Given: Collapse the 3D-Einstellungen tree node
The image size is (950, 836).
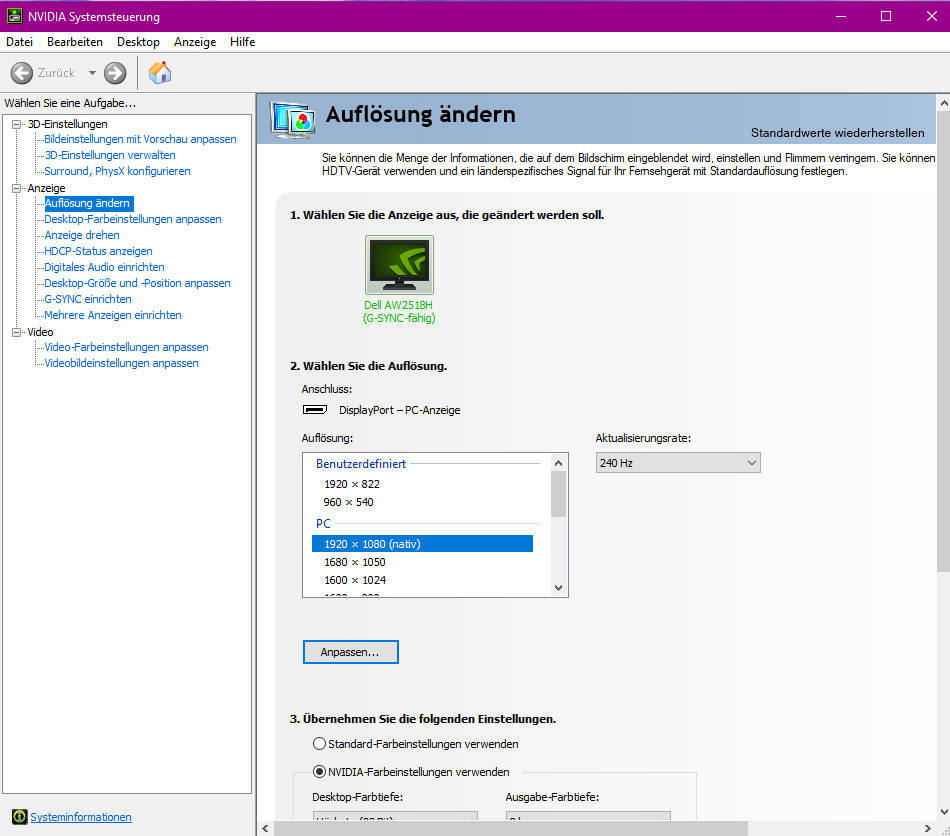Looking at the screenshot, I should [17, 124].
